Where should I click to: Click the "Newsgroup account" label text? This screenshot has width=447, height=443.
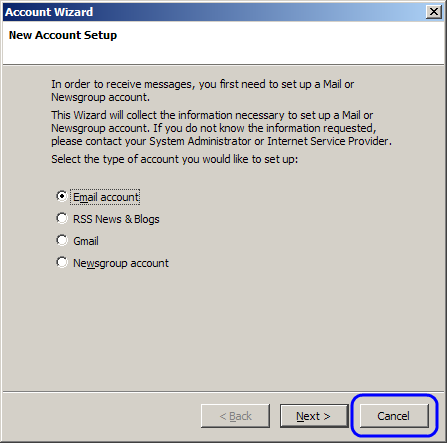pyautogui.click(x=121, y=263)
